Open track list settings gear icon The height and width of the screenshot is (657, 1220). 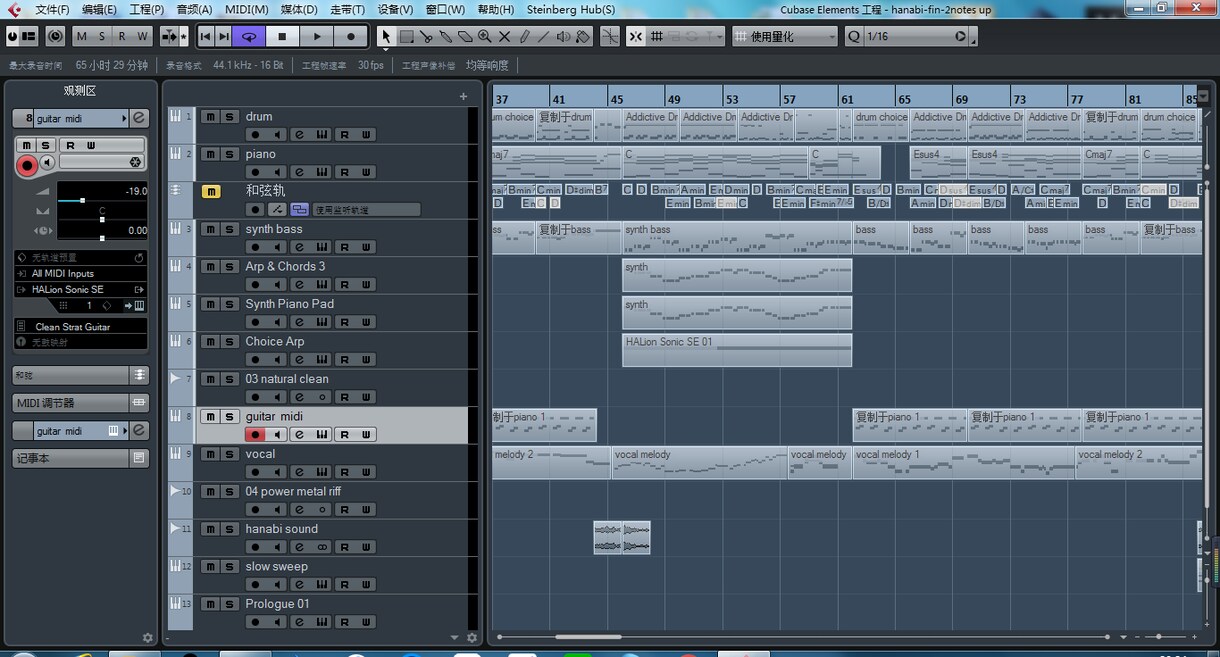point(472,637)
